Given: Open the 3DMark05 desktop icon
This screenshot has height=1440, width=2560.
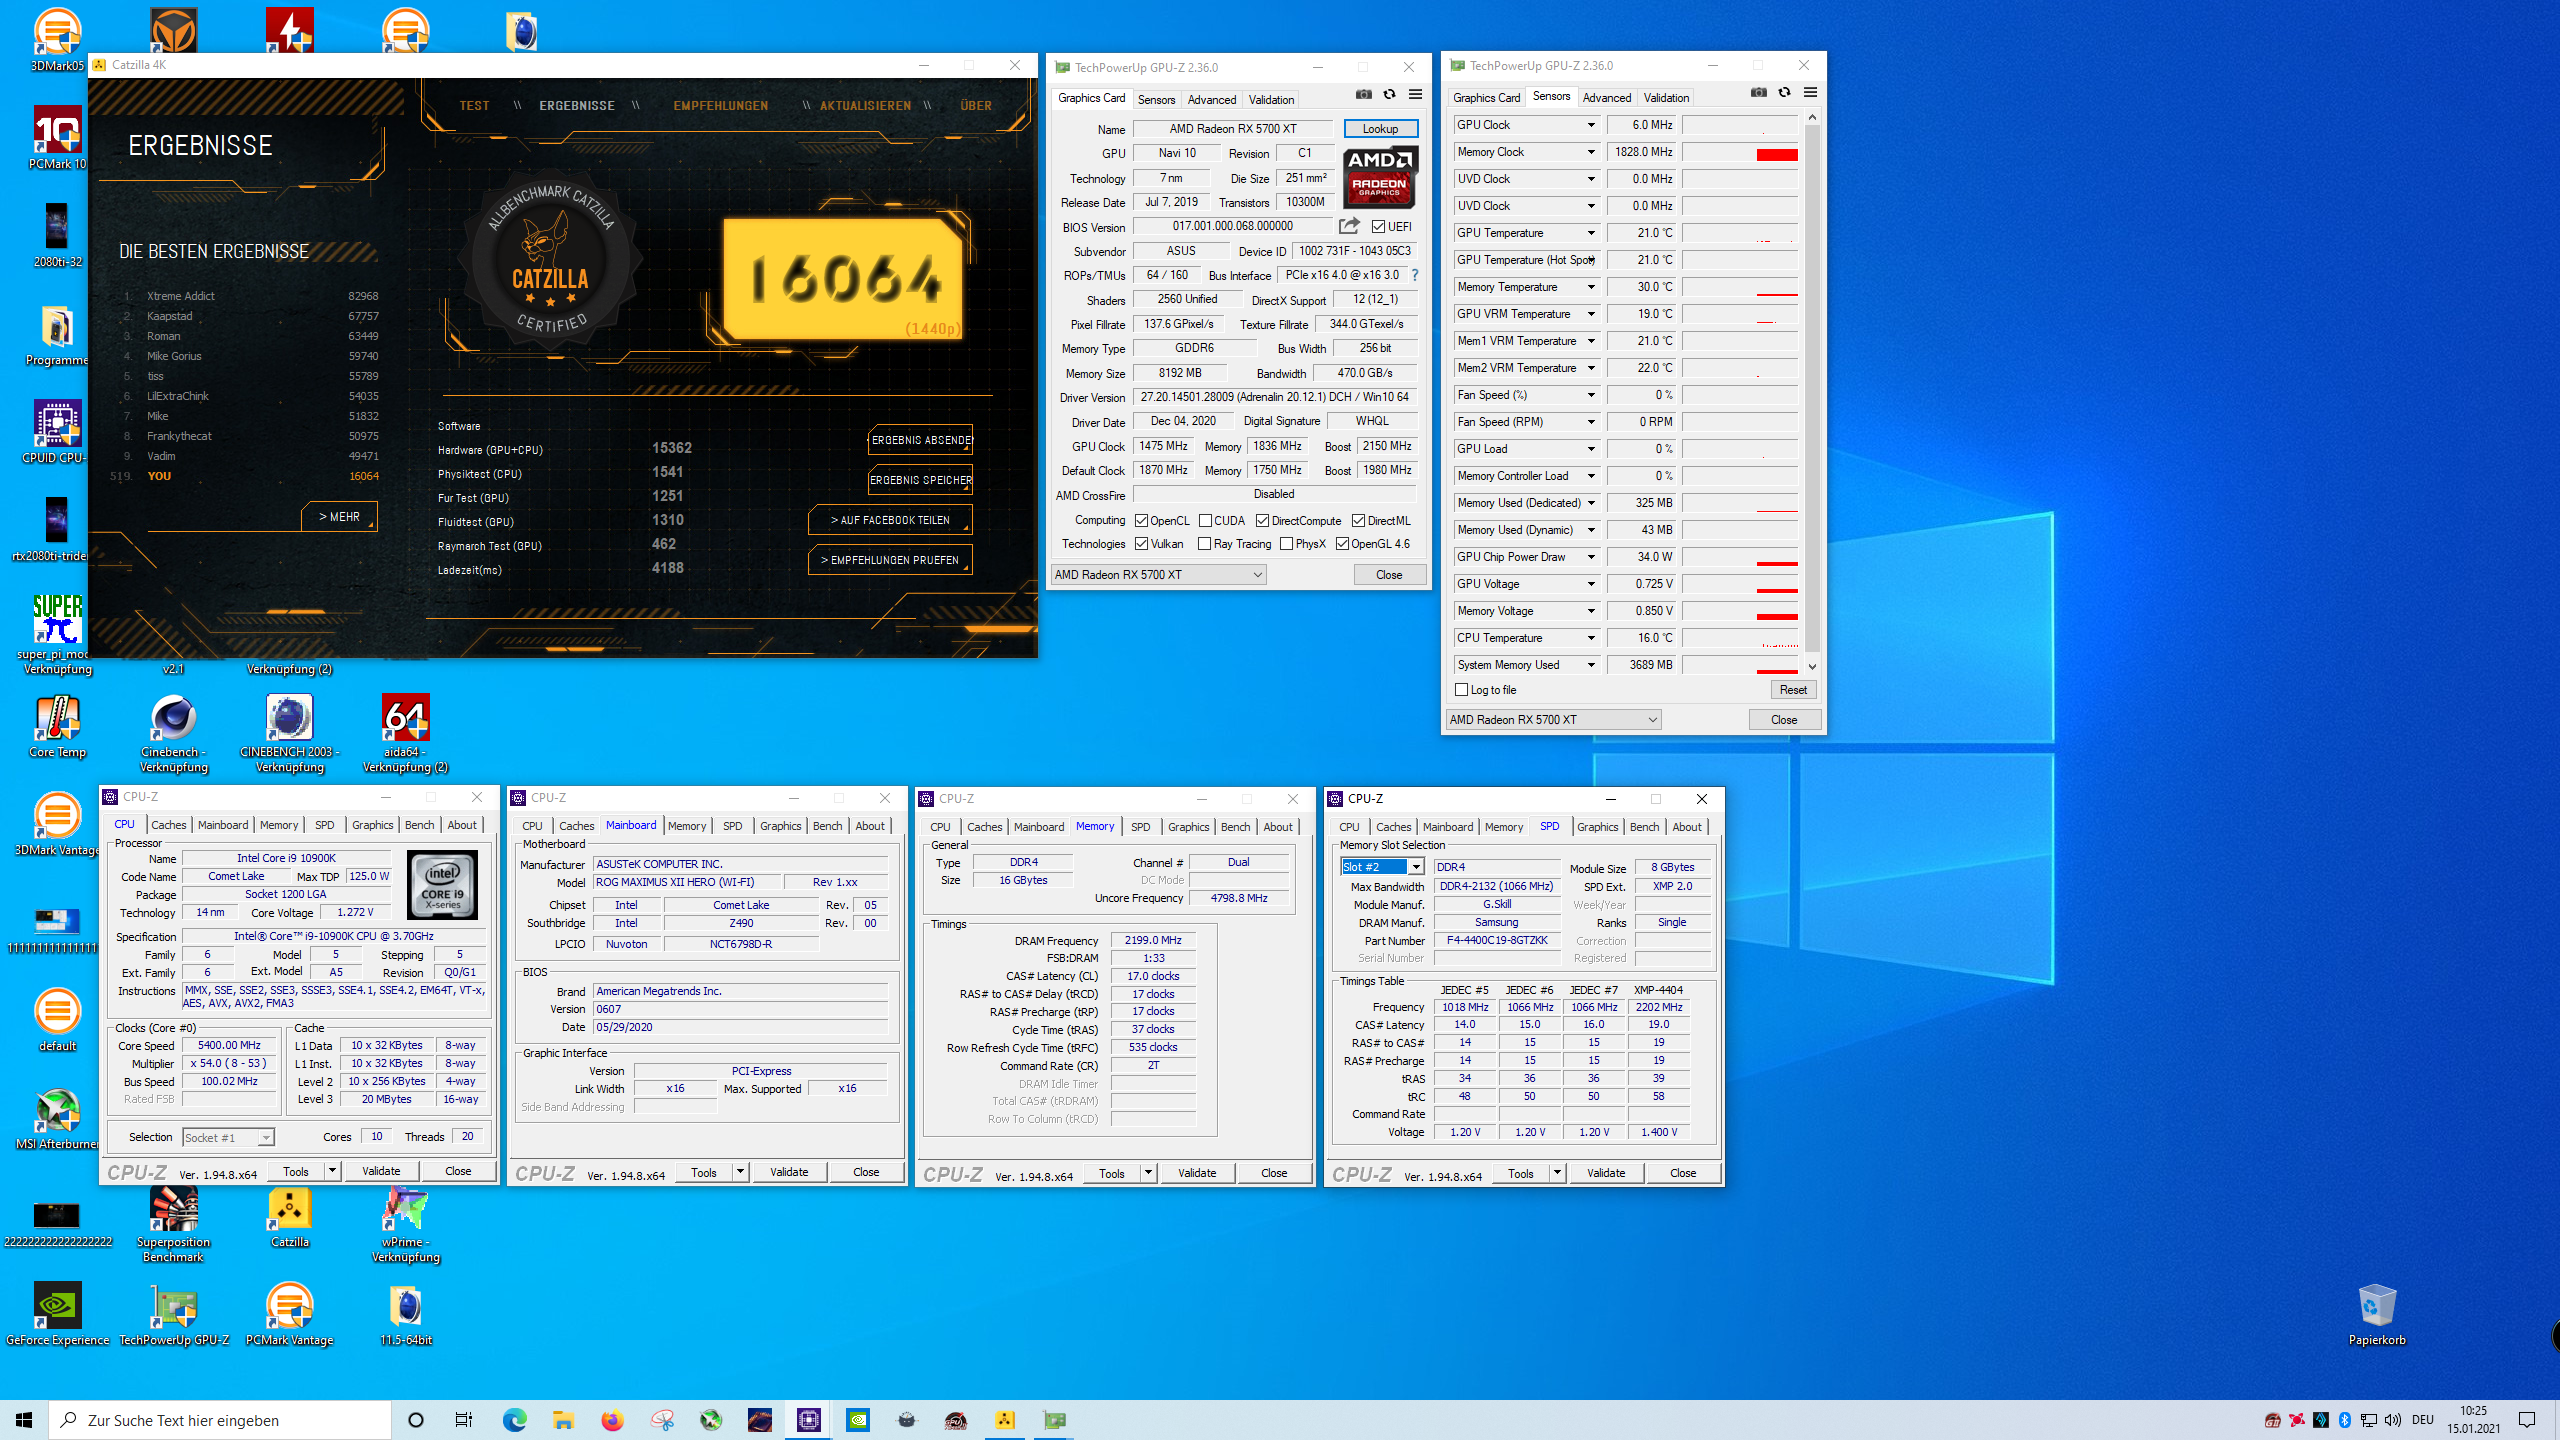Looking at the screenshot, I should [57, 38].
